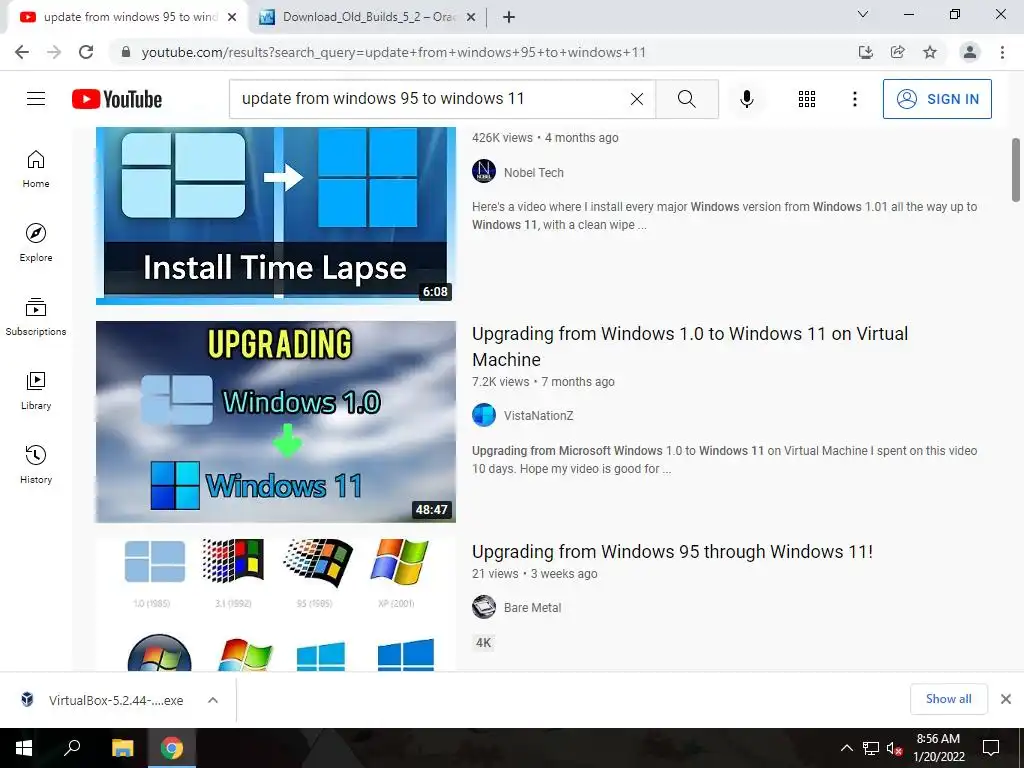Click the magnifier search button
The width and height of the screenshot is (1024, 768).
(x=687, y=99)
